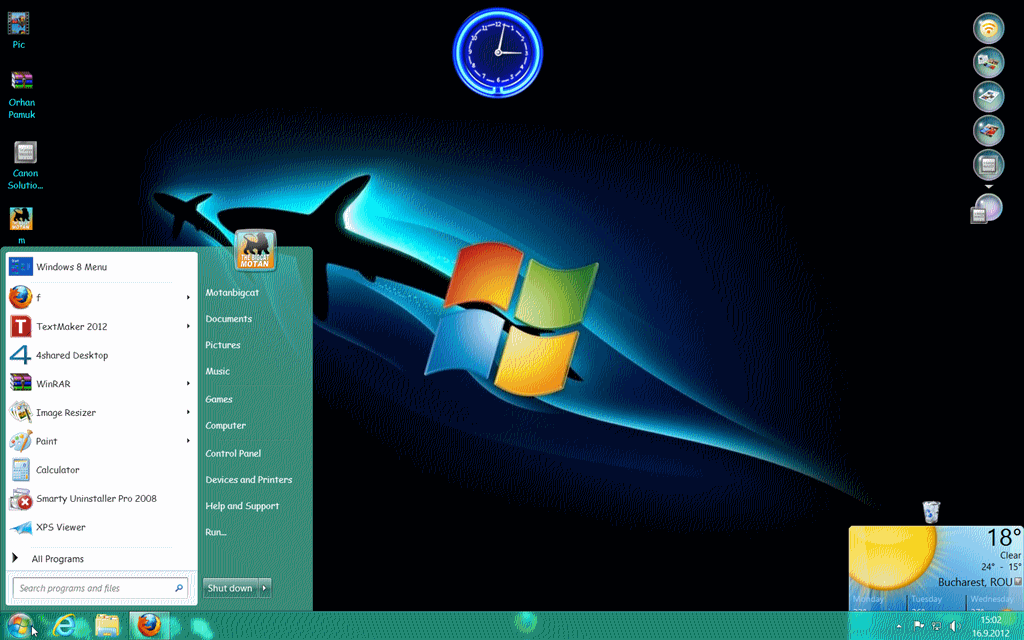This screenshot has width=1024, height=640.
Task: Open Computer from the Start menu
Action: click(x=225, y=425)
